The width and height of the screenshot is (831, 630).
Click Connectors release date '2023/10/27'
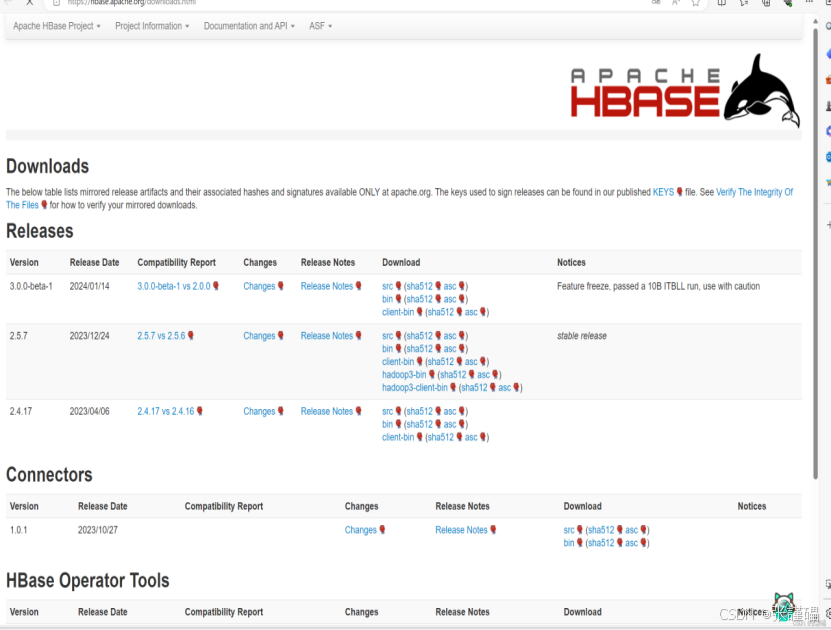pos(98,530)
